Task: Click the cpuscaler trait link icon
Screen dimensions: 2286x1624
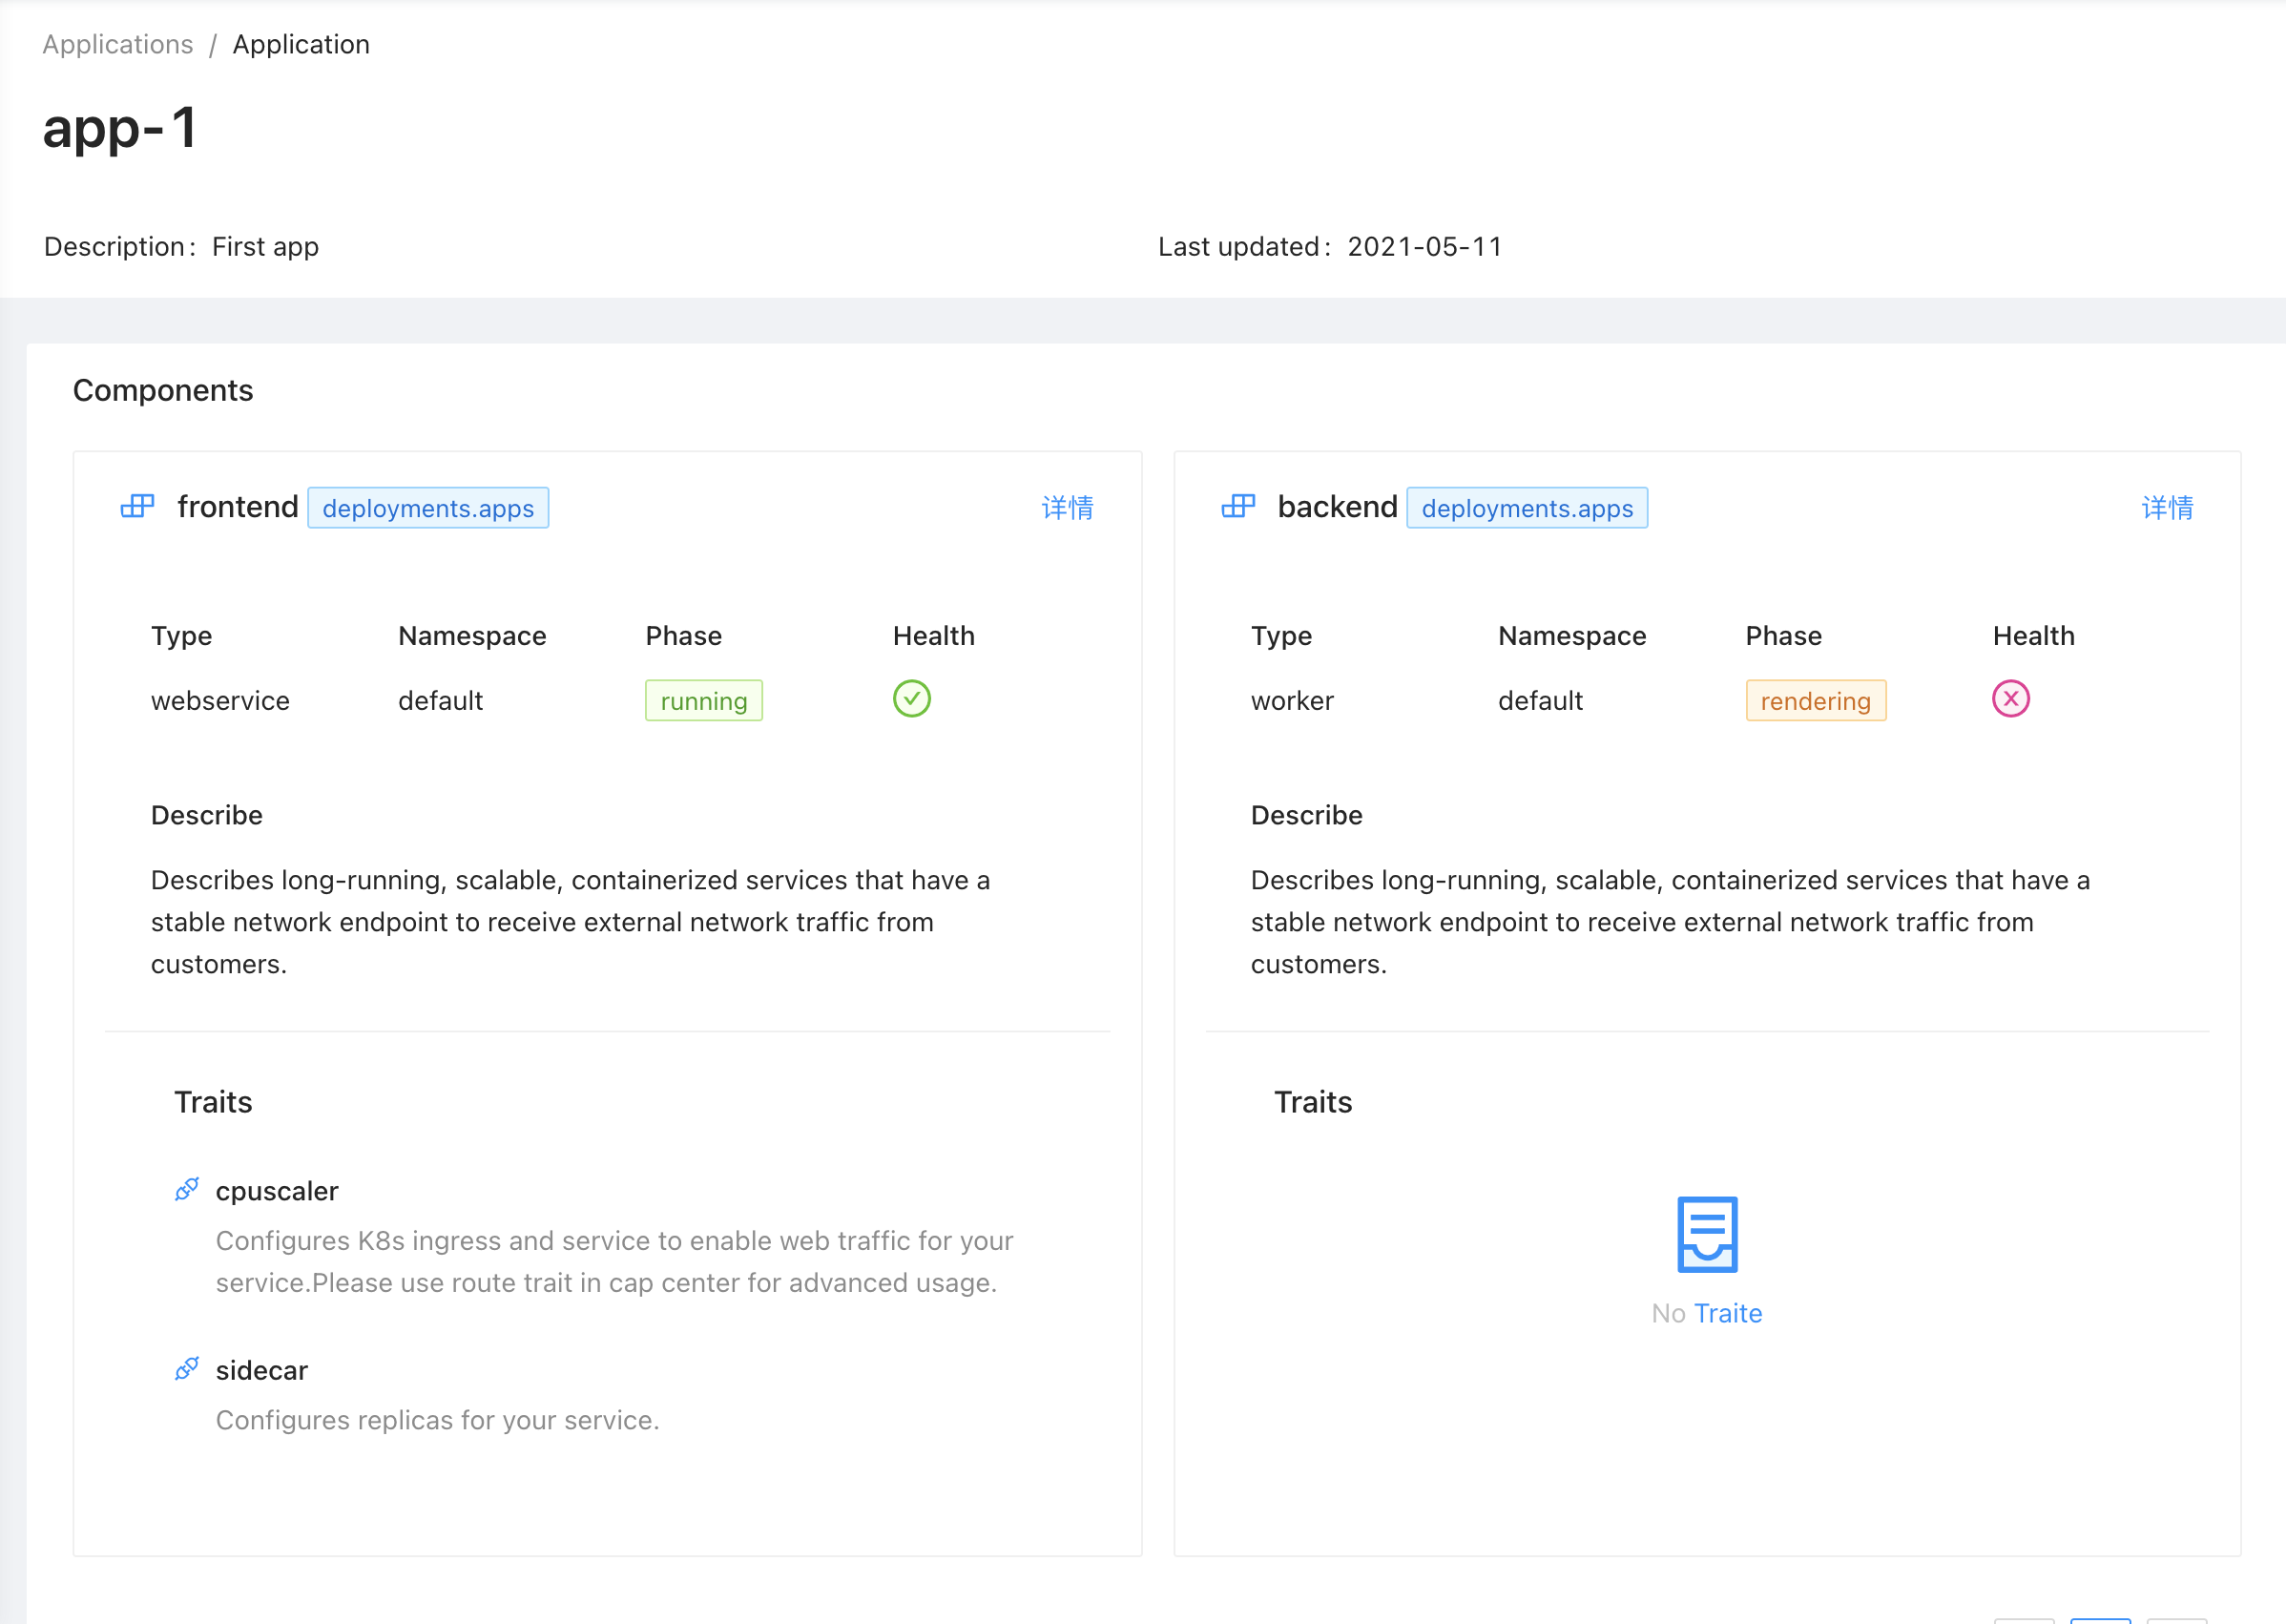Action: pyautogui.click(x=187, y=1190)
